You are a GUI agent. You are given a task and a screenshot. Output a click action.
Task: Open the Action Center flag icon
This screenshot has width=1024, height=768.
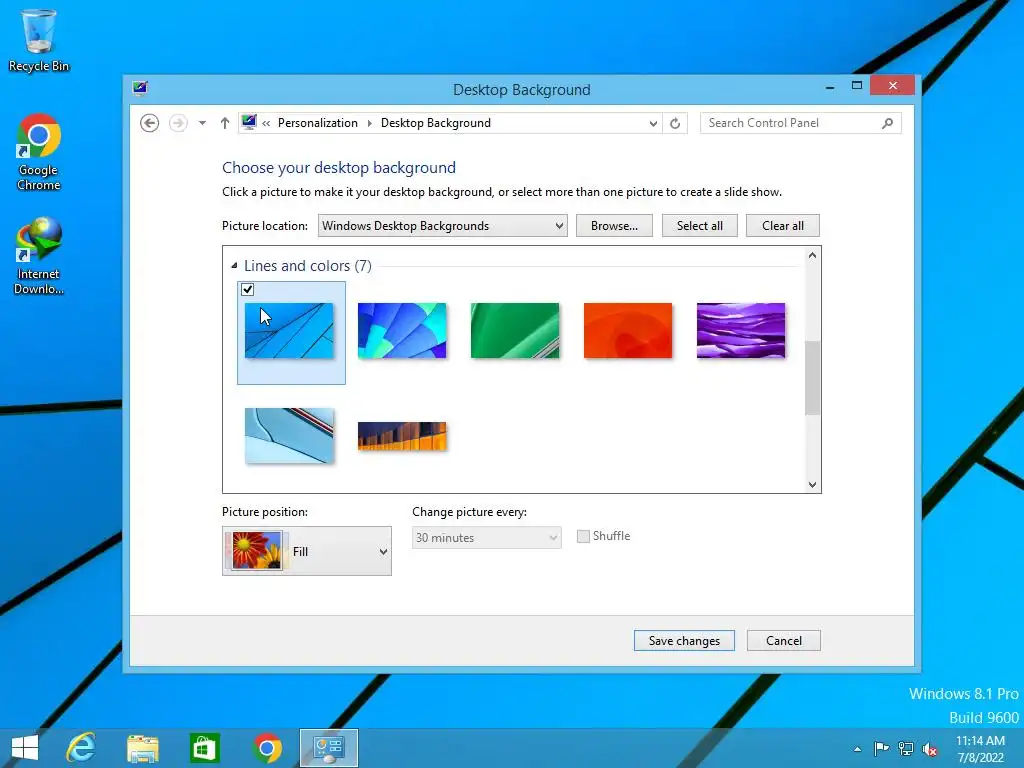(881, 748)
